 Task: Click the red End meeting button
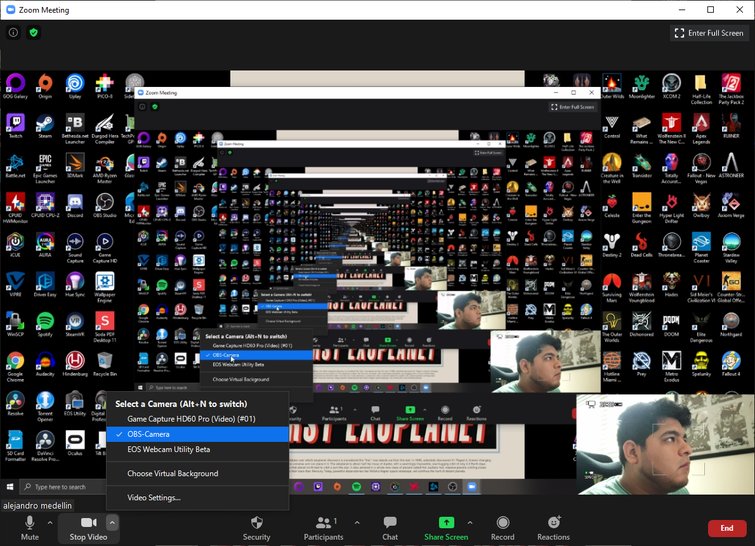(x=727, y=528)
